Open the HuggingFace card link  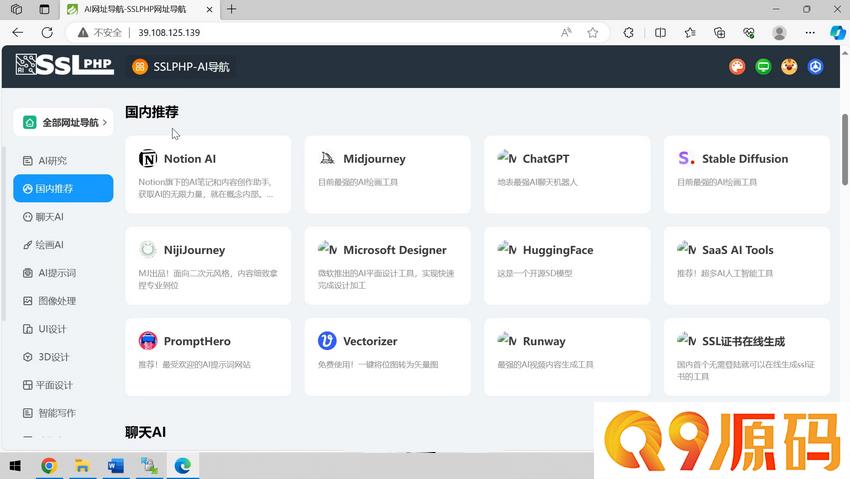coord(567,266)
